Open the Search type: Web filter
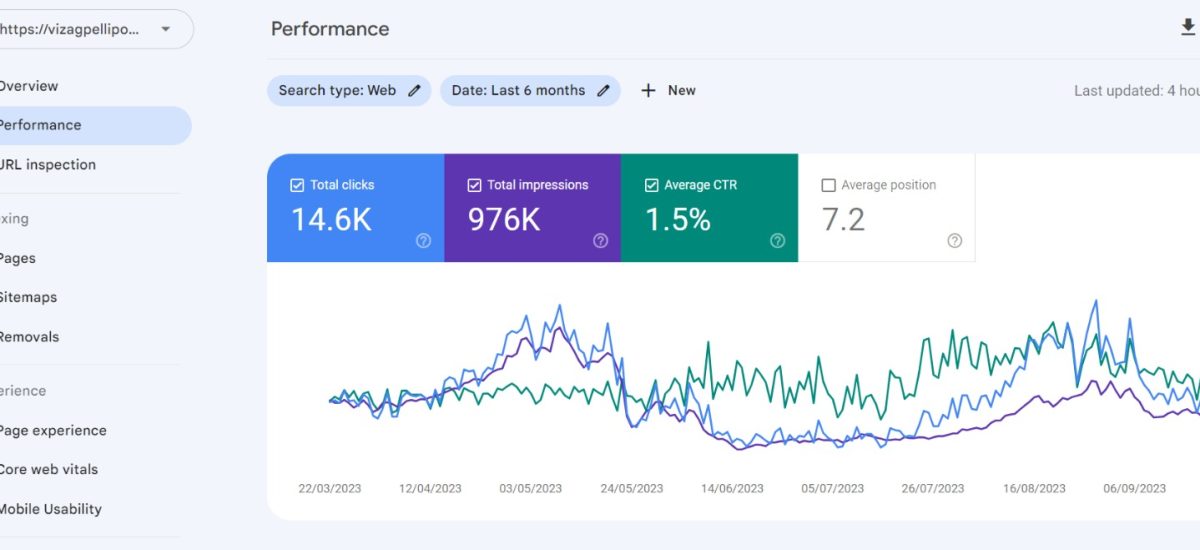The width and height of the screenshot is (1200, 550). coord(337,91)
